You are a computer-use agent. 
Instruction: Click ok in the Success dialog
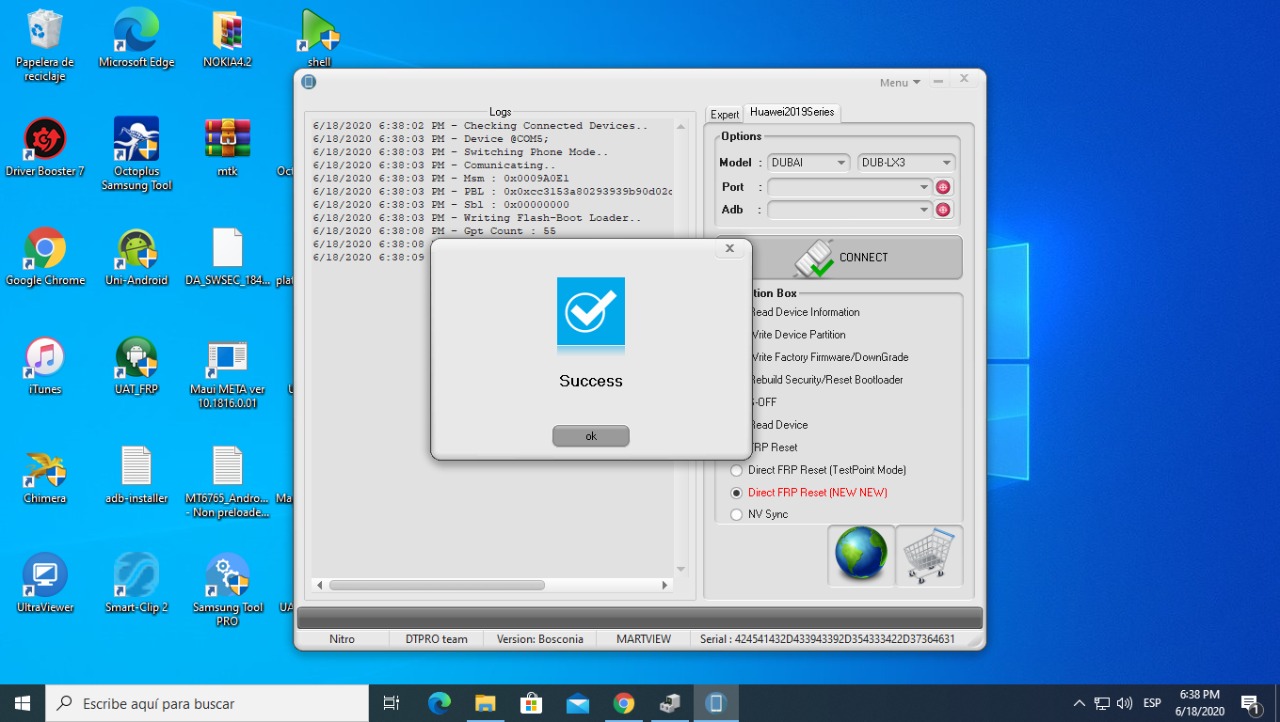(591, 436)
